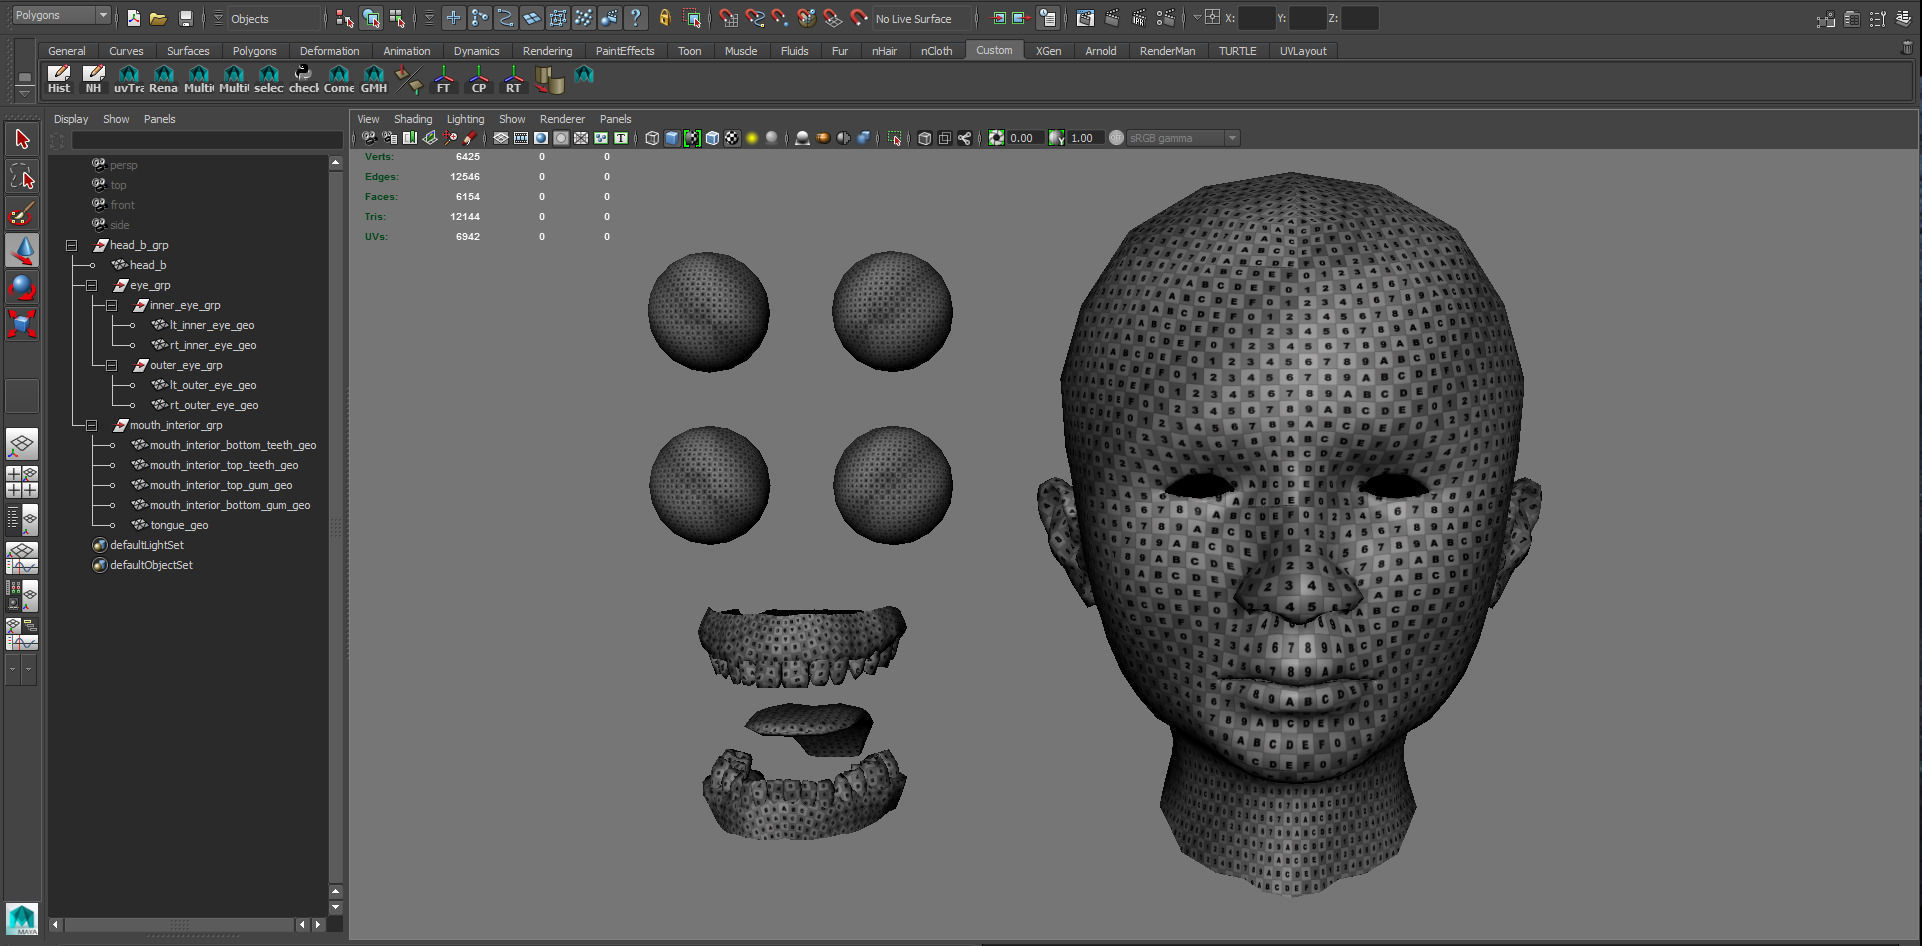Open the viewport Shading menu

coord(413,119)
